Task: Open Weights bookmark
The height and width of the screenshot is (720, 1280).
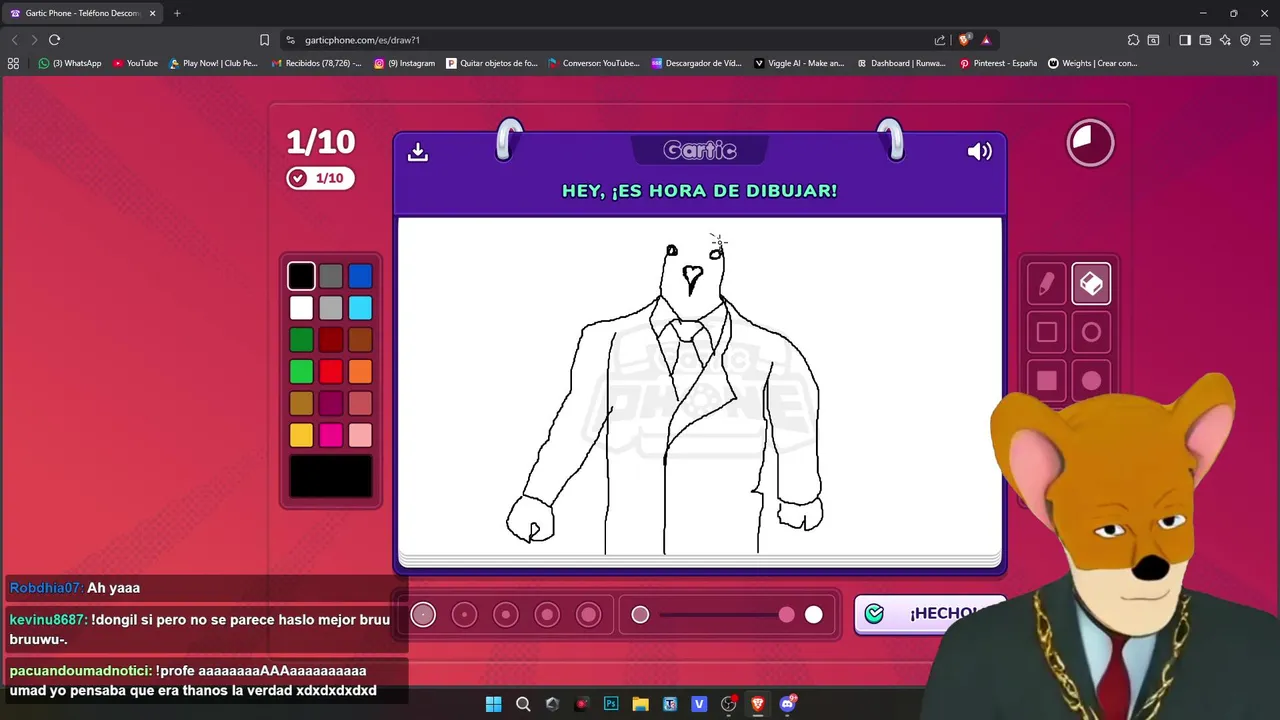Action: (1093, 63)
